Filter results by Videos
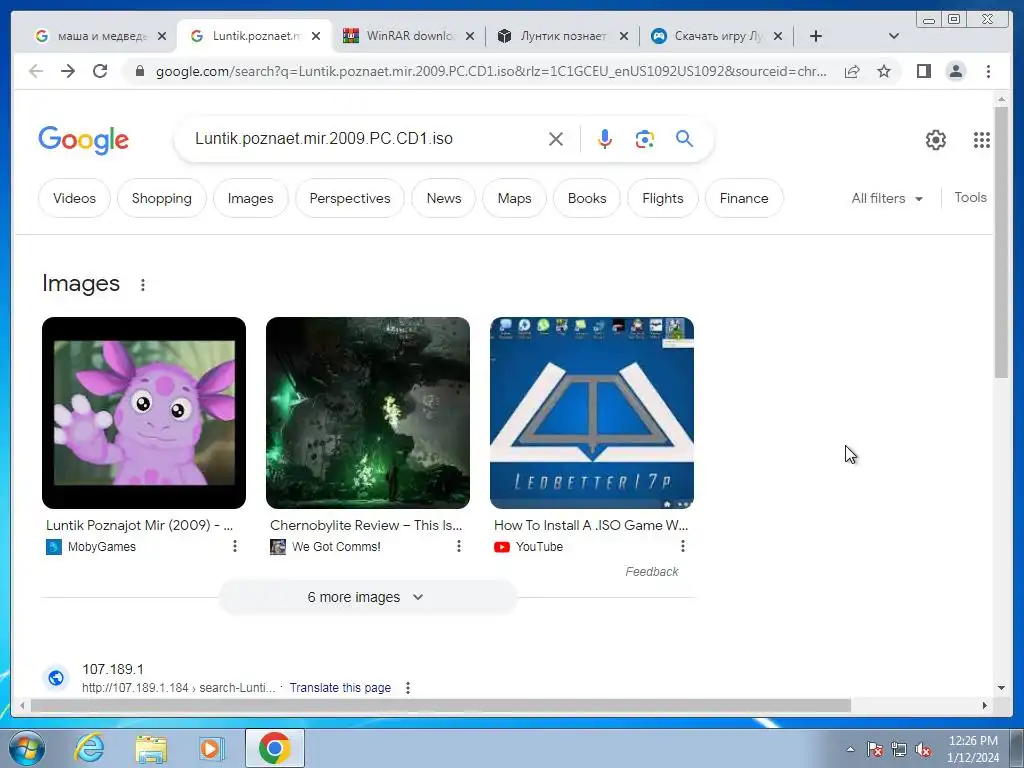The image size is (1024, 768). [74, 198]
